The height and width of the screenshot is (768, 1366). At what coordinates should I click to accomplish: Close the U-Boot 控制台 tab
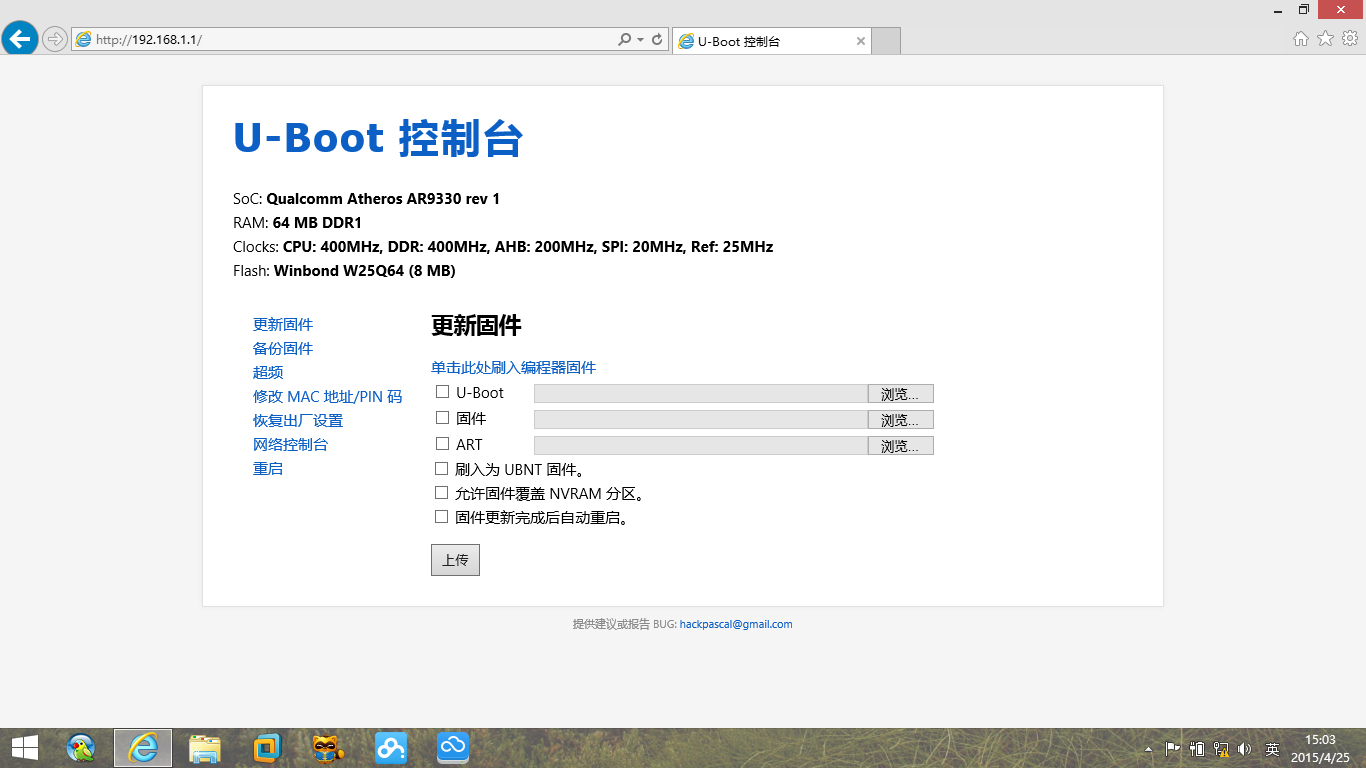[861, 41]
